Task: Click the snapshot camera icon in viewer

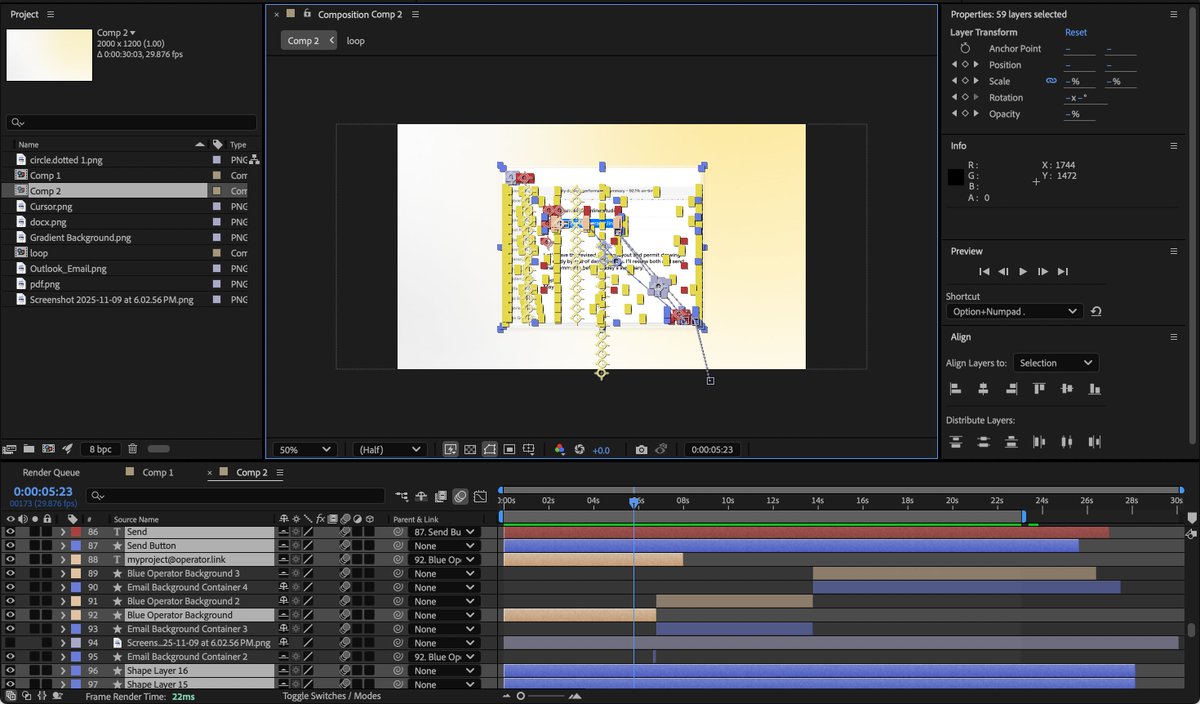Action: click(641, 450)
